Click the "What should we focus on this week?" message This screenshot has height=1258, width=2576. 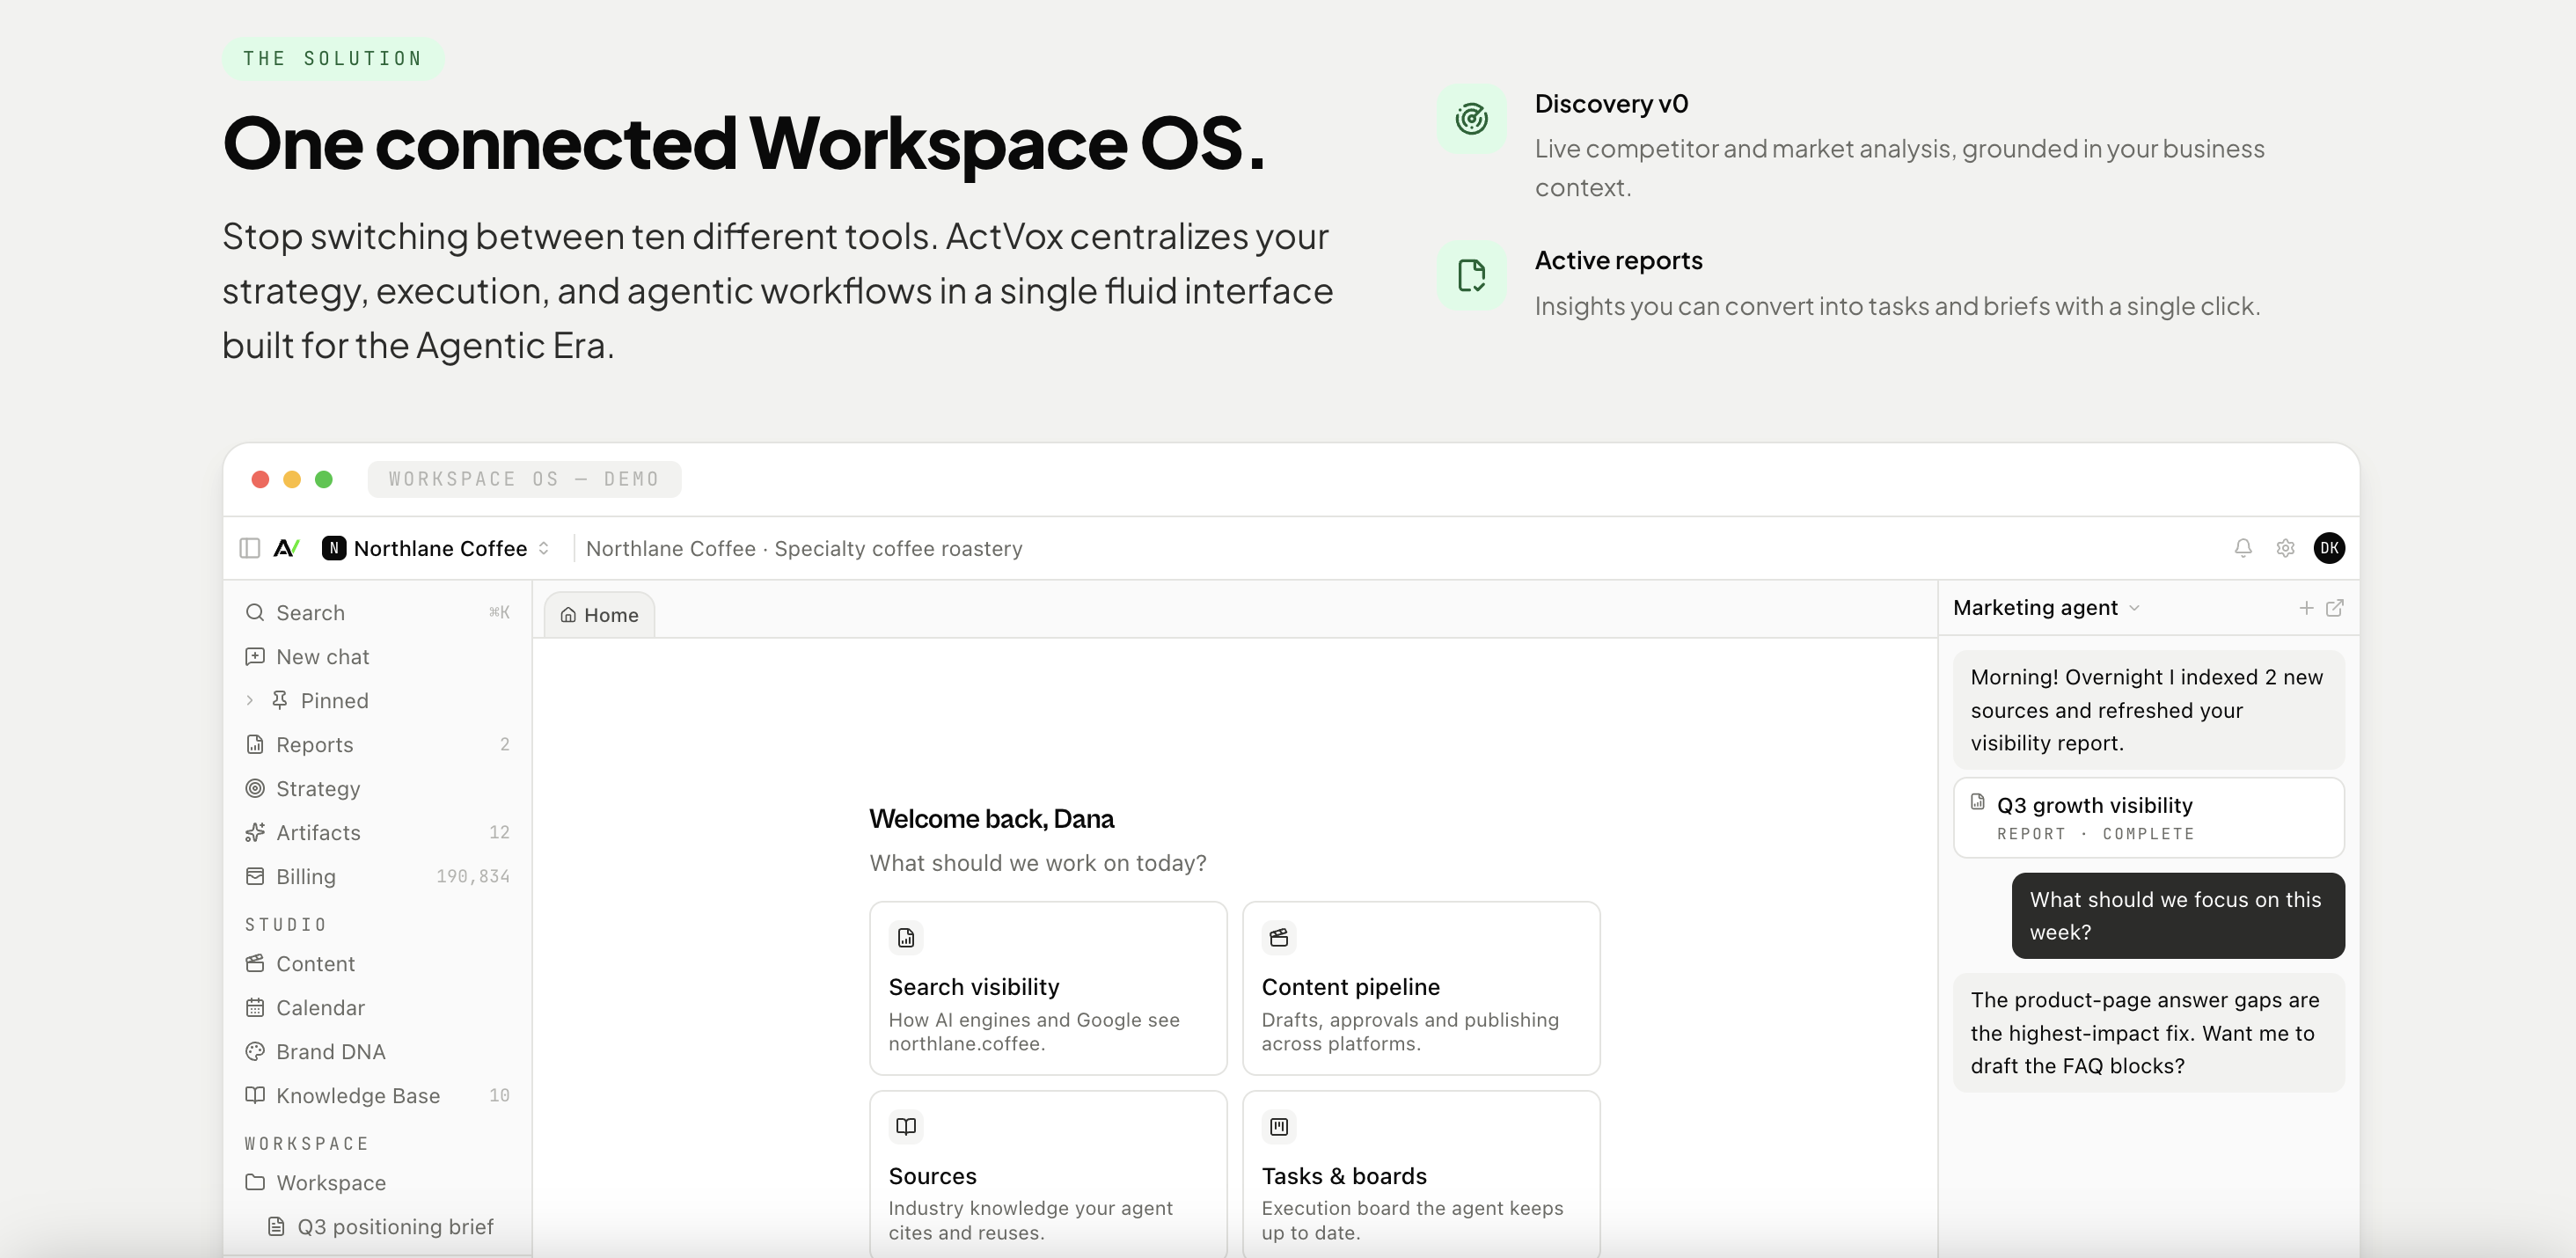point(2178,915)
